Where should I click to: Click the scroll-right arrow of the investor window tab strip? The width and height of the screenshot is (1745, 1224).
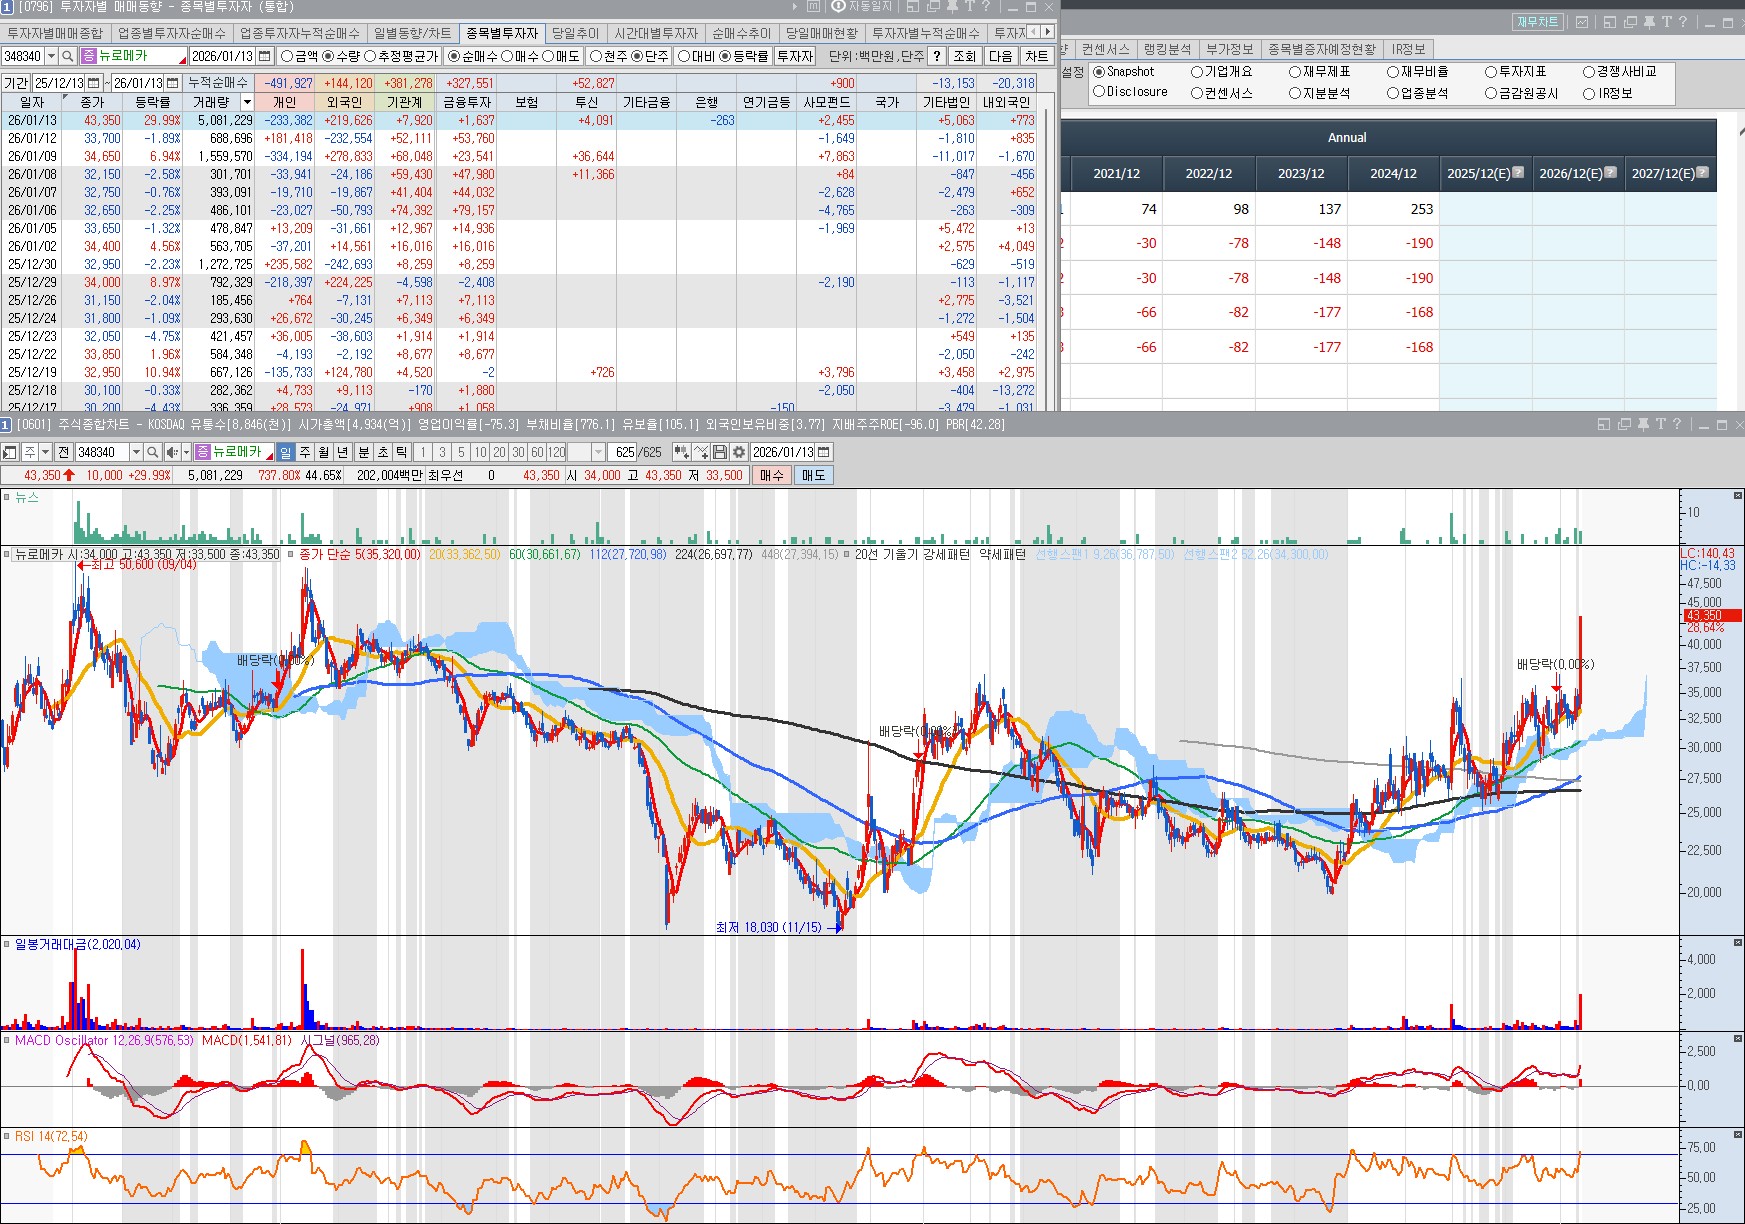tap(1047, 32)
